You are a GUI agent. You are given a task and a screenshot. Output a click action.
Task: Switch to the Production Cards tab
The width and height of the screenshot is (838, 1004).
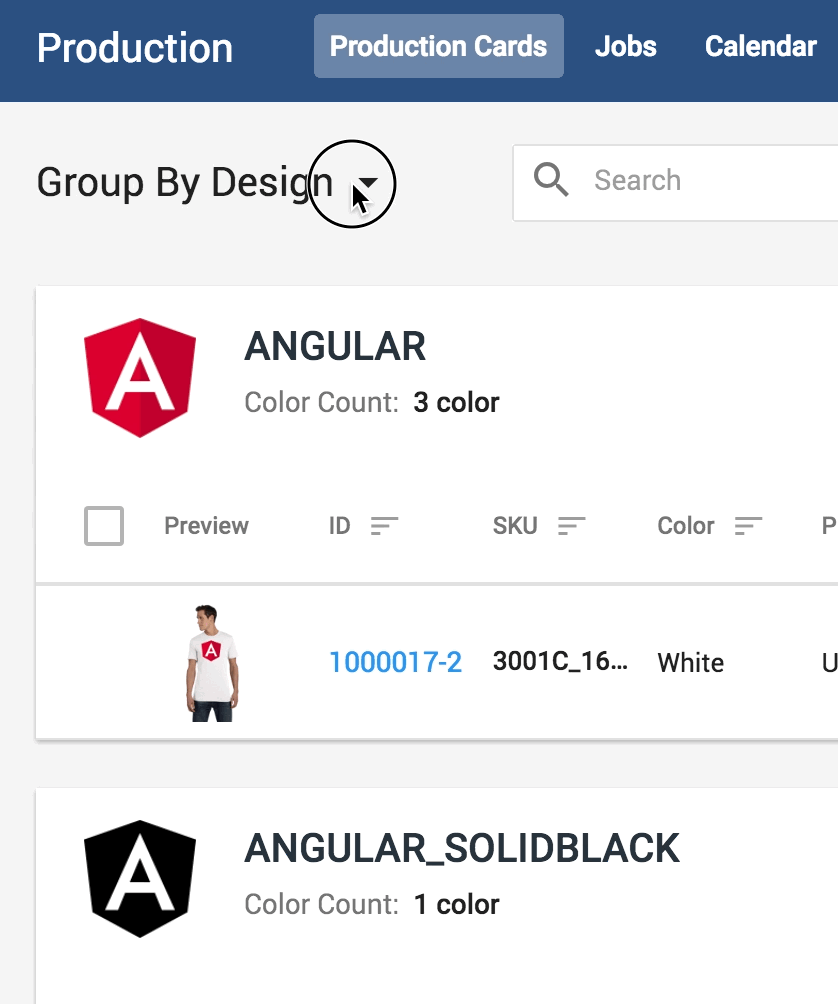(438, 46)
